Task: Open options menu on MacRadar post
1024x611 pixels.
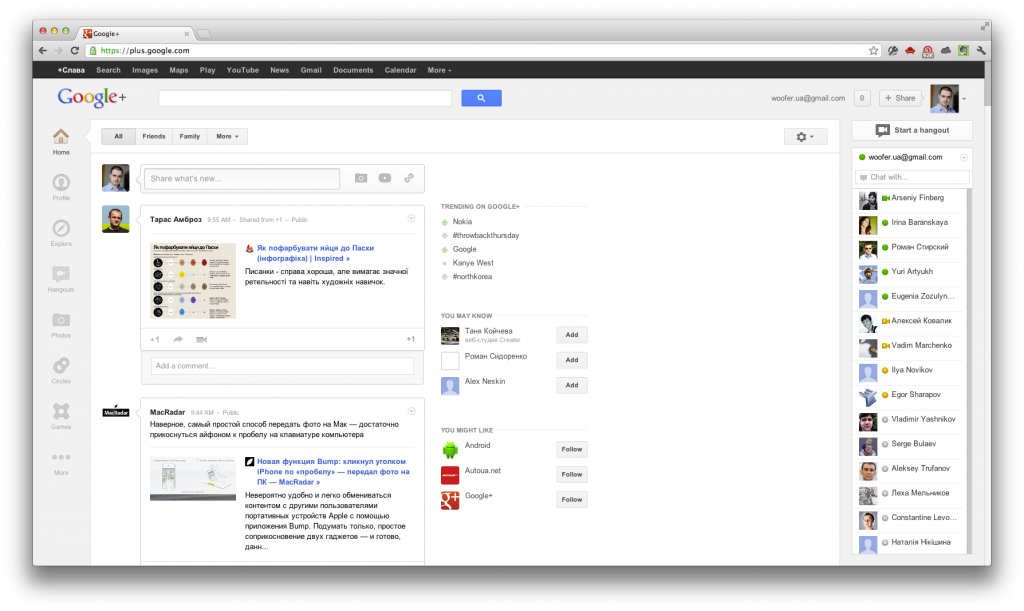Action: pos(411,411)
